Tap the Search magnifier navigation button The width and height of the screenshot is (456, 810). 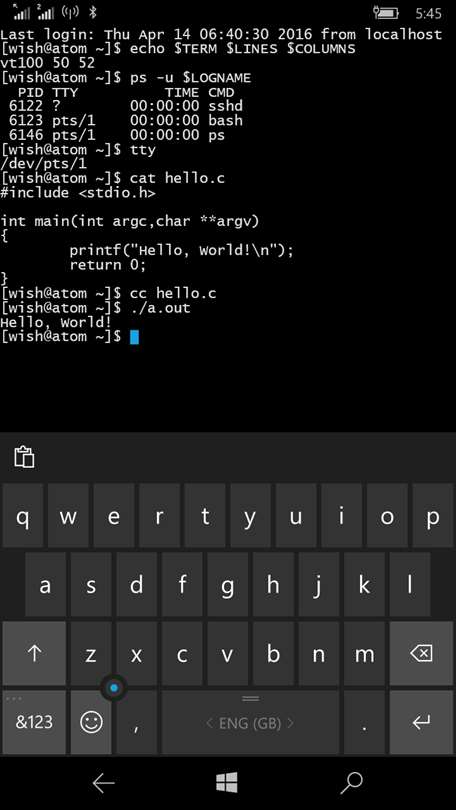point(352,784)
